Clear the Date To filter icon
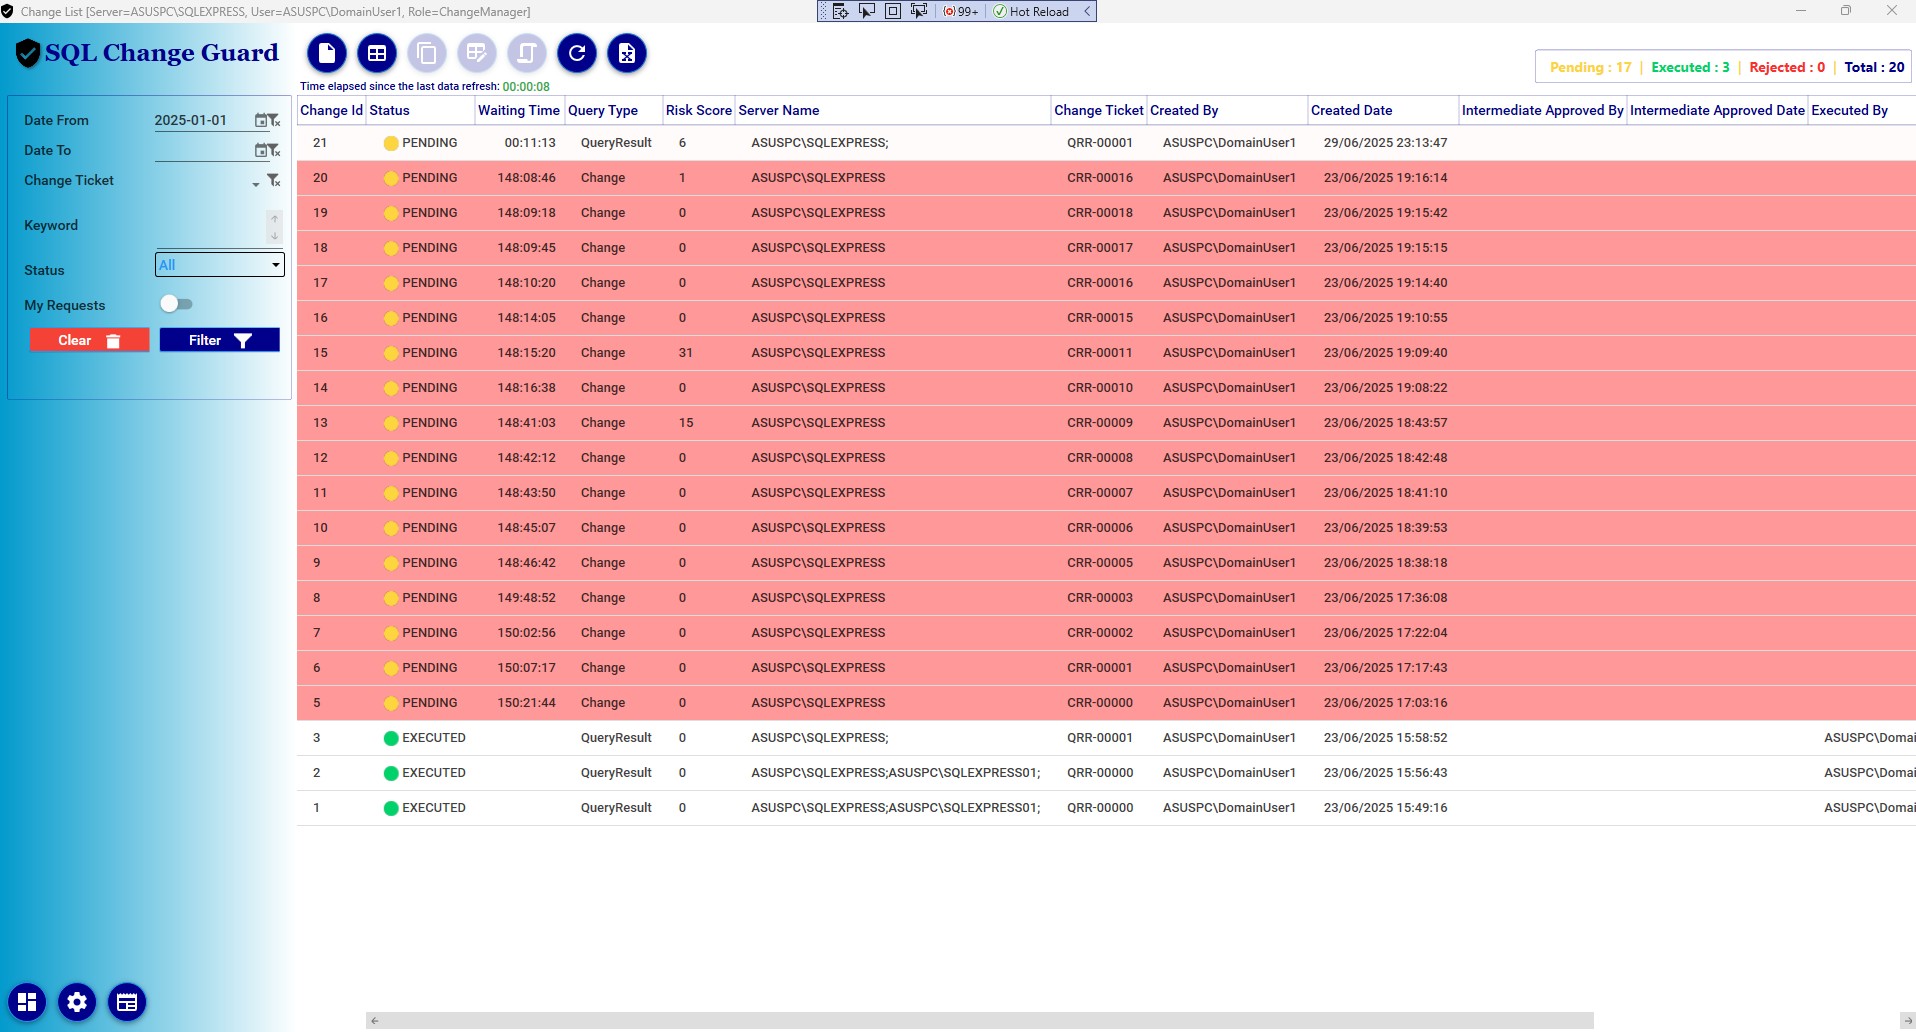Viewport: 1916px width, 1032px height. tap(273, 150)
